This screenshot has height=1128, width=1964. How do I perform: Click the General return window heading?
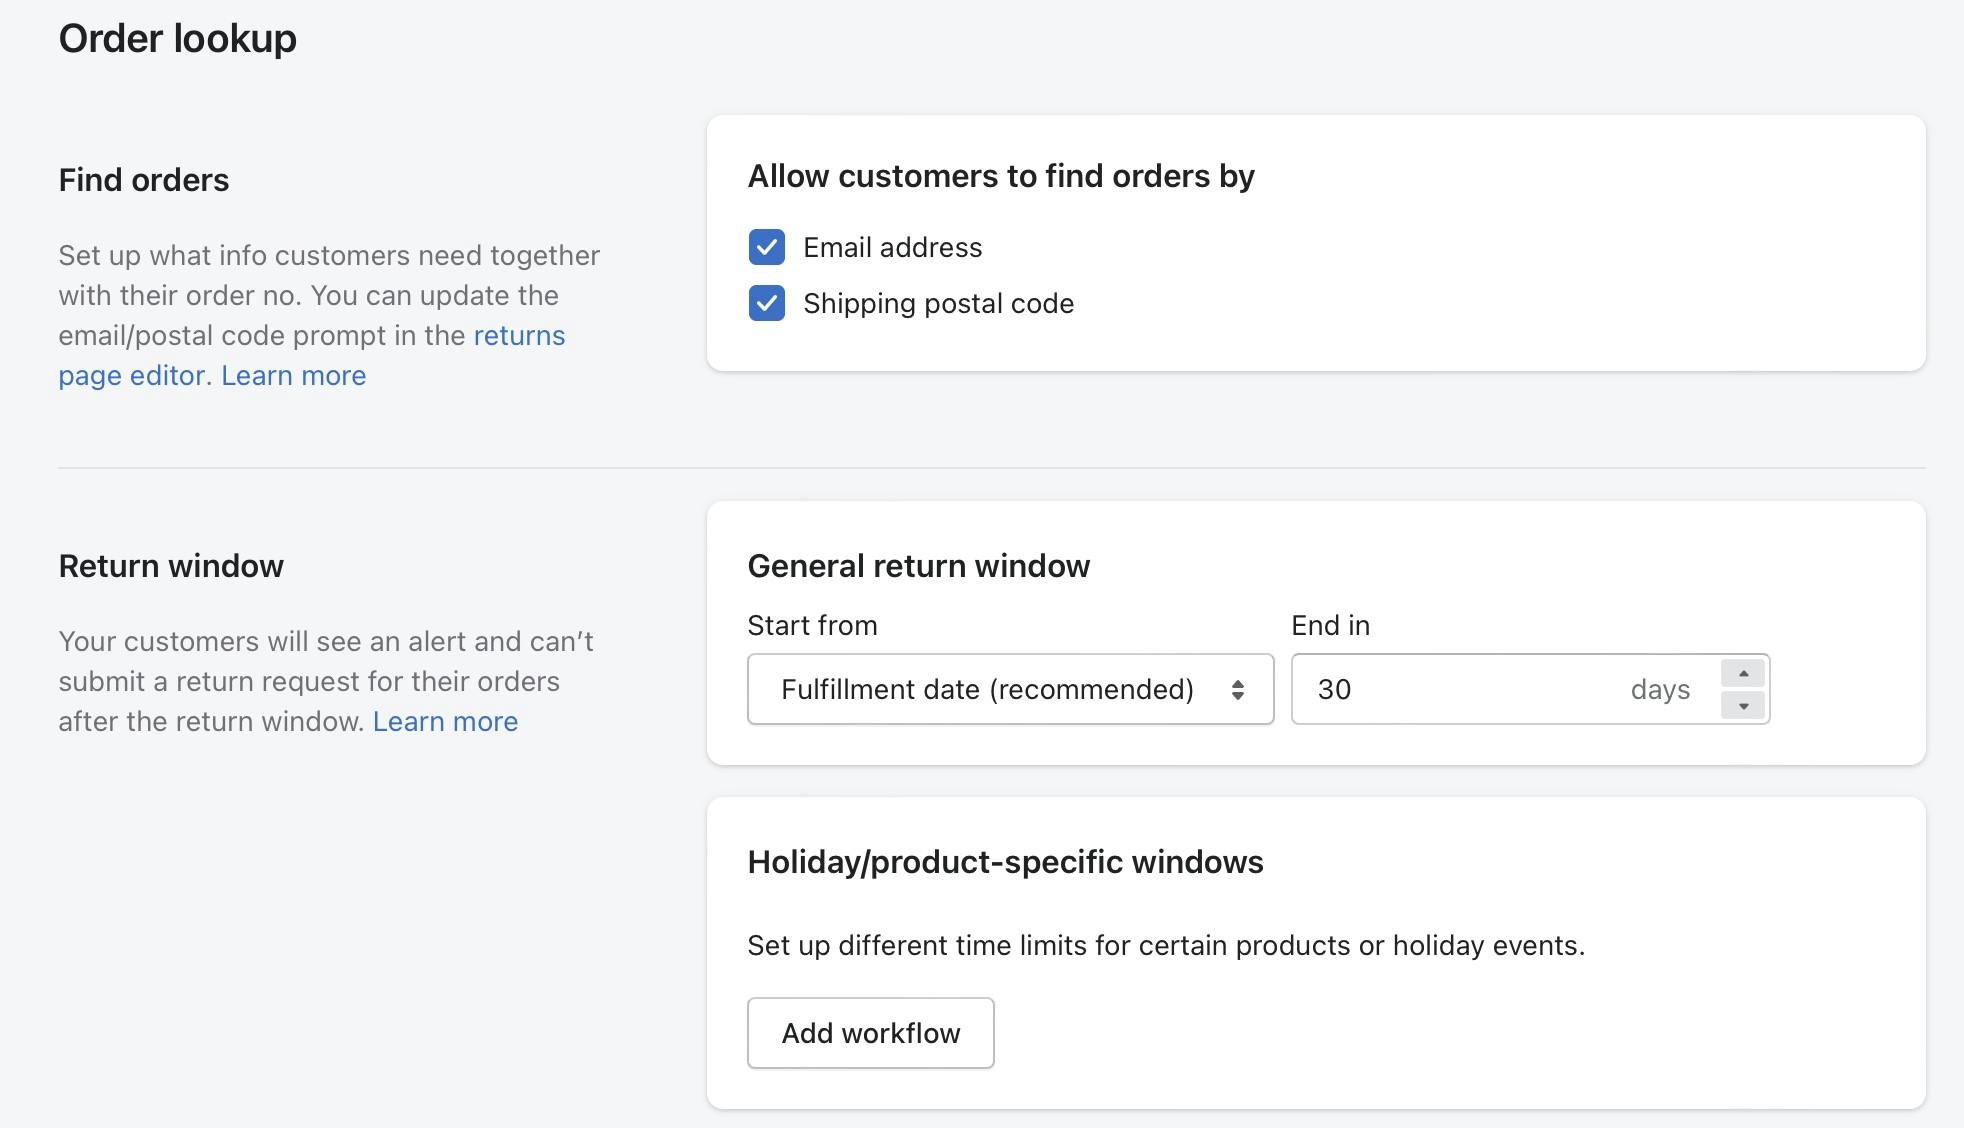point(918,566)
